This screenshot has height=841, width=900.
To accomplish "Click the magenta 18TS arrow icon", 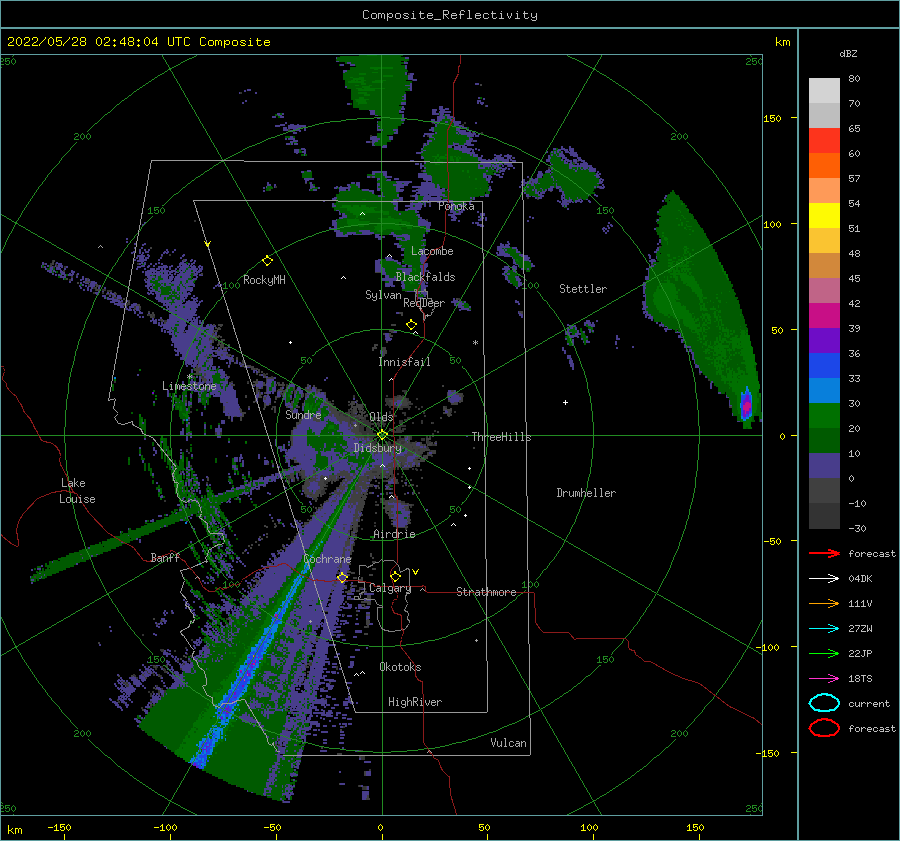I will [824, 679].
